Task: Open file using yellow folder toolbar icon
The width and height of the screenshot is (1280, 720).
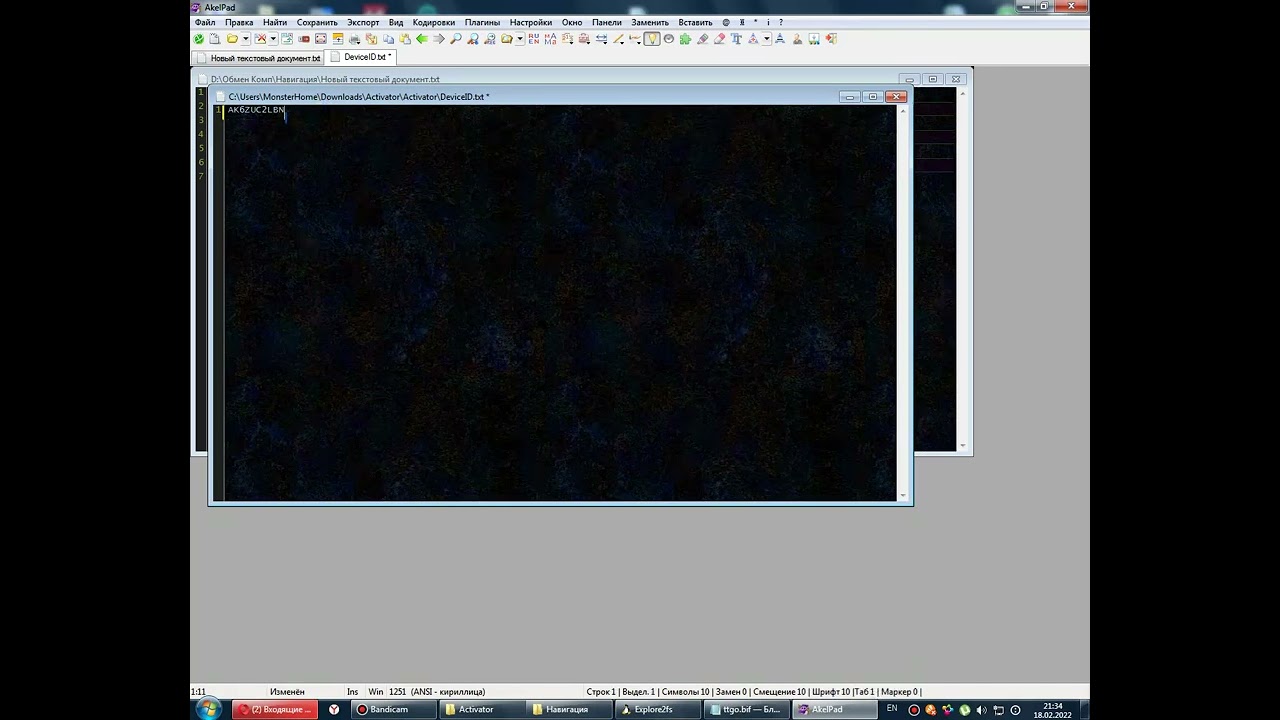Action: point(232,39)
